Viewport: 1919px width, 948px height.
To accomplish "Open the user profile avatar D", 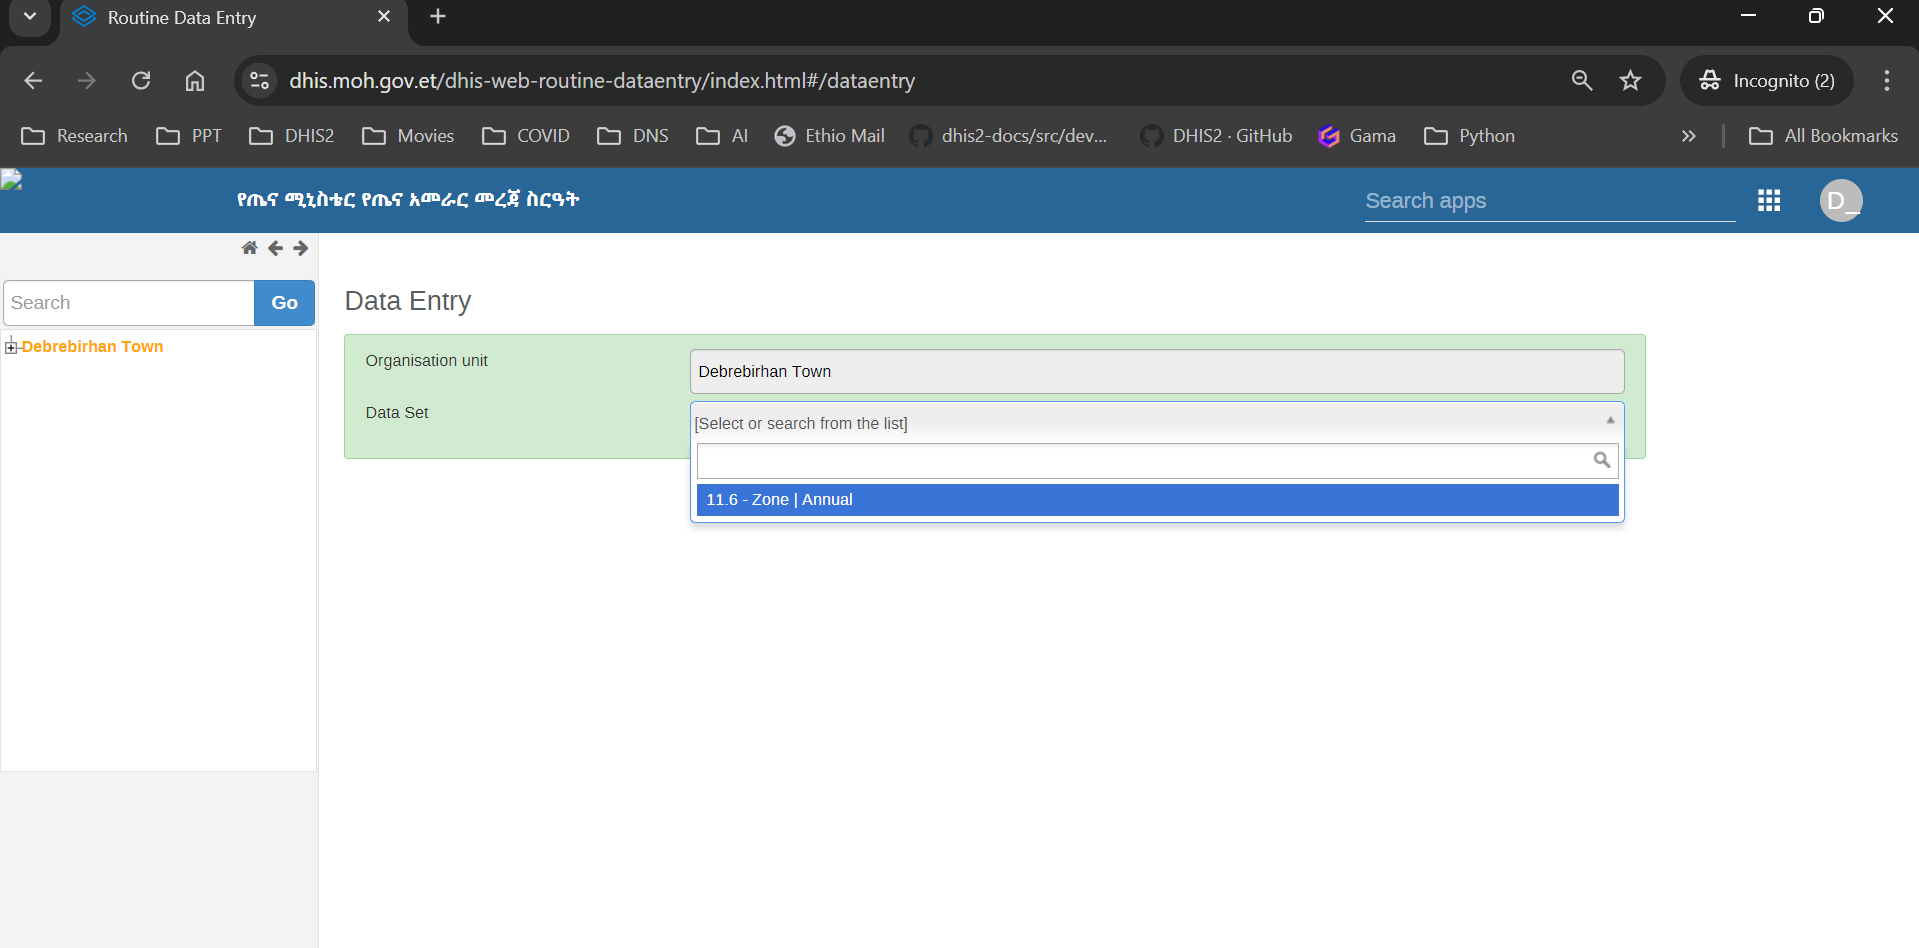I will point(1841,201).
